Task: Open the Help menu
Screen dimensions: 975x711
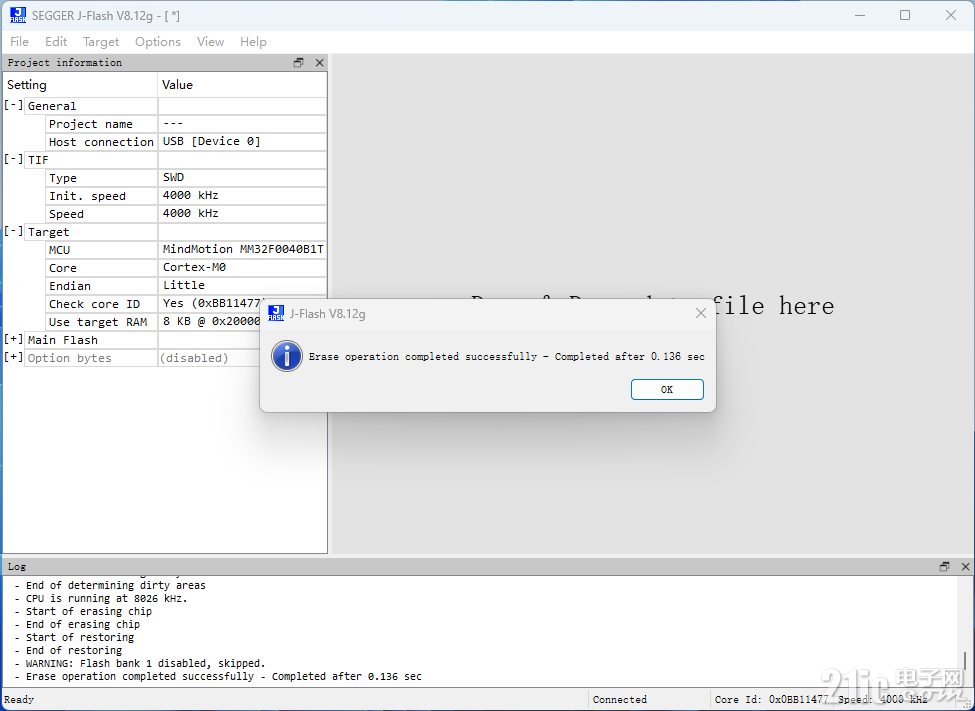Action: (x=253, y=42)
